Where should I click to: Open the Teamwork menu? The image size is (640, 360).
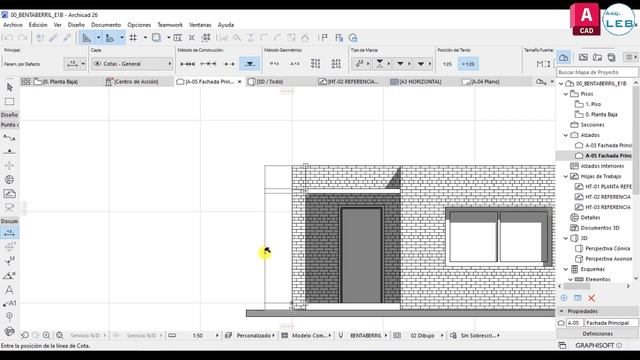pos(170,25)
